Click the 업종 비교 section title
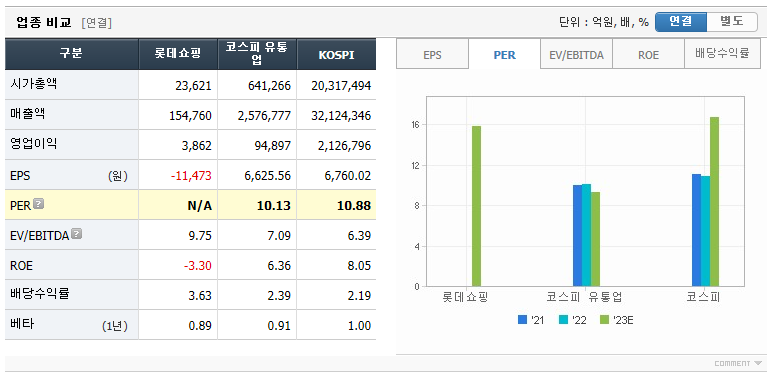The image size is (773, 379). 44,22
